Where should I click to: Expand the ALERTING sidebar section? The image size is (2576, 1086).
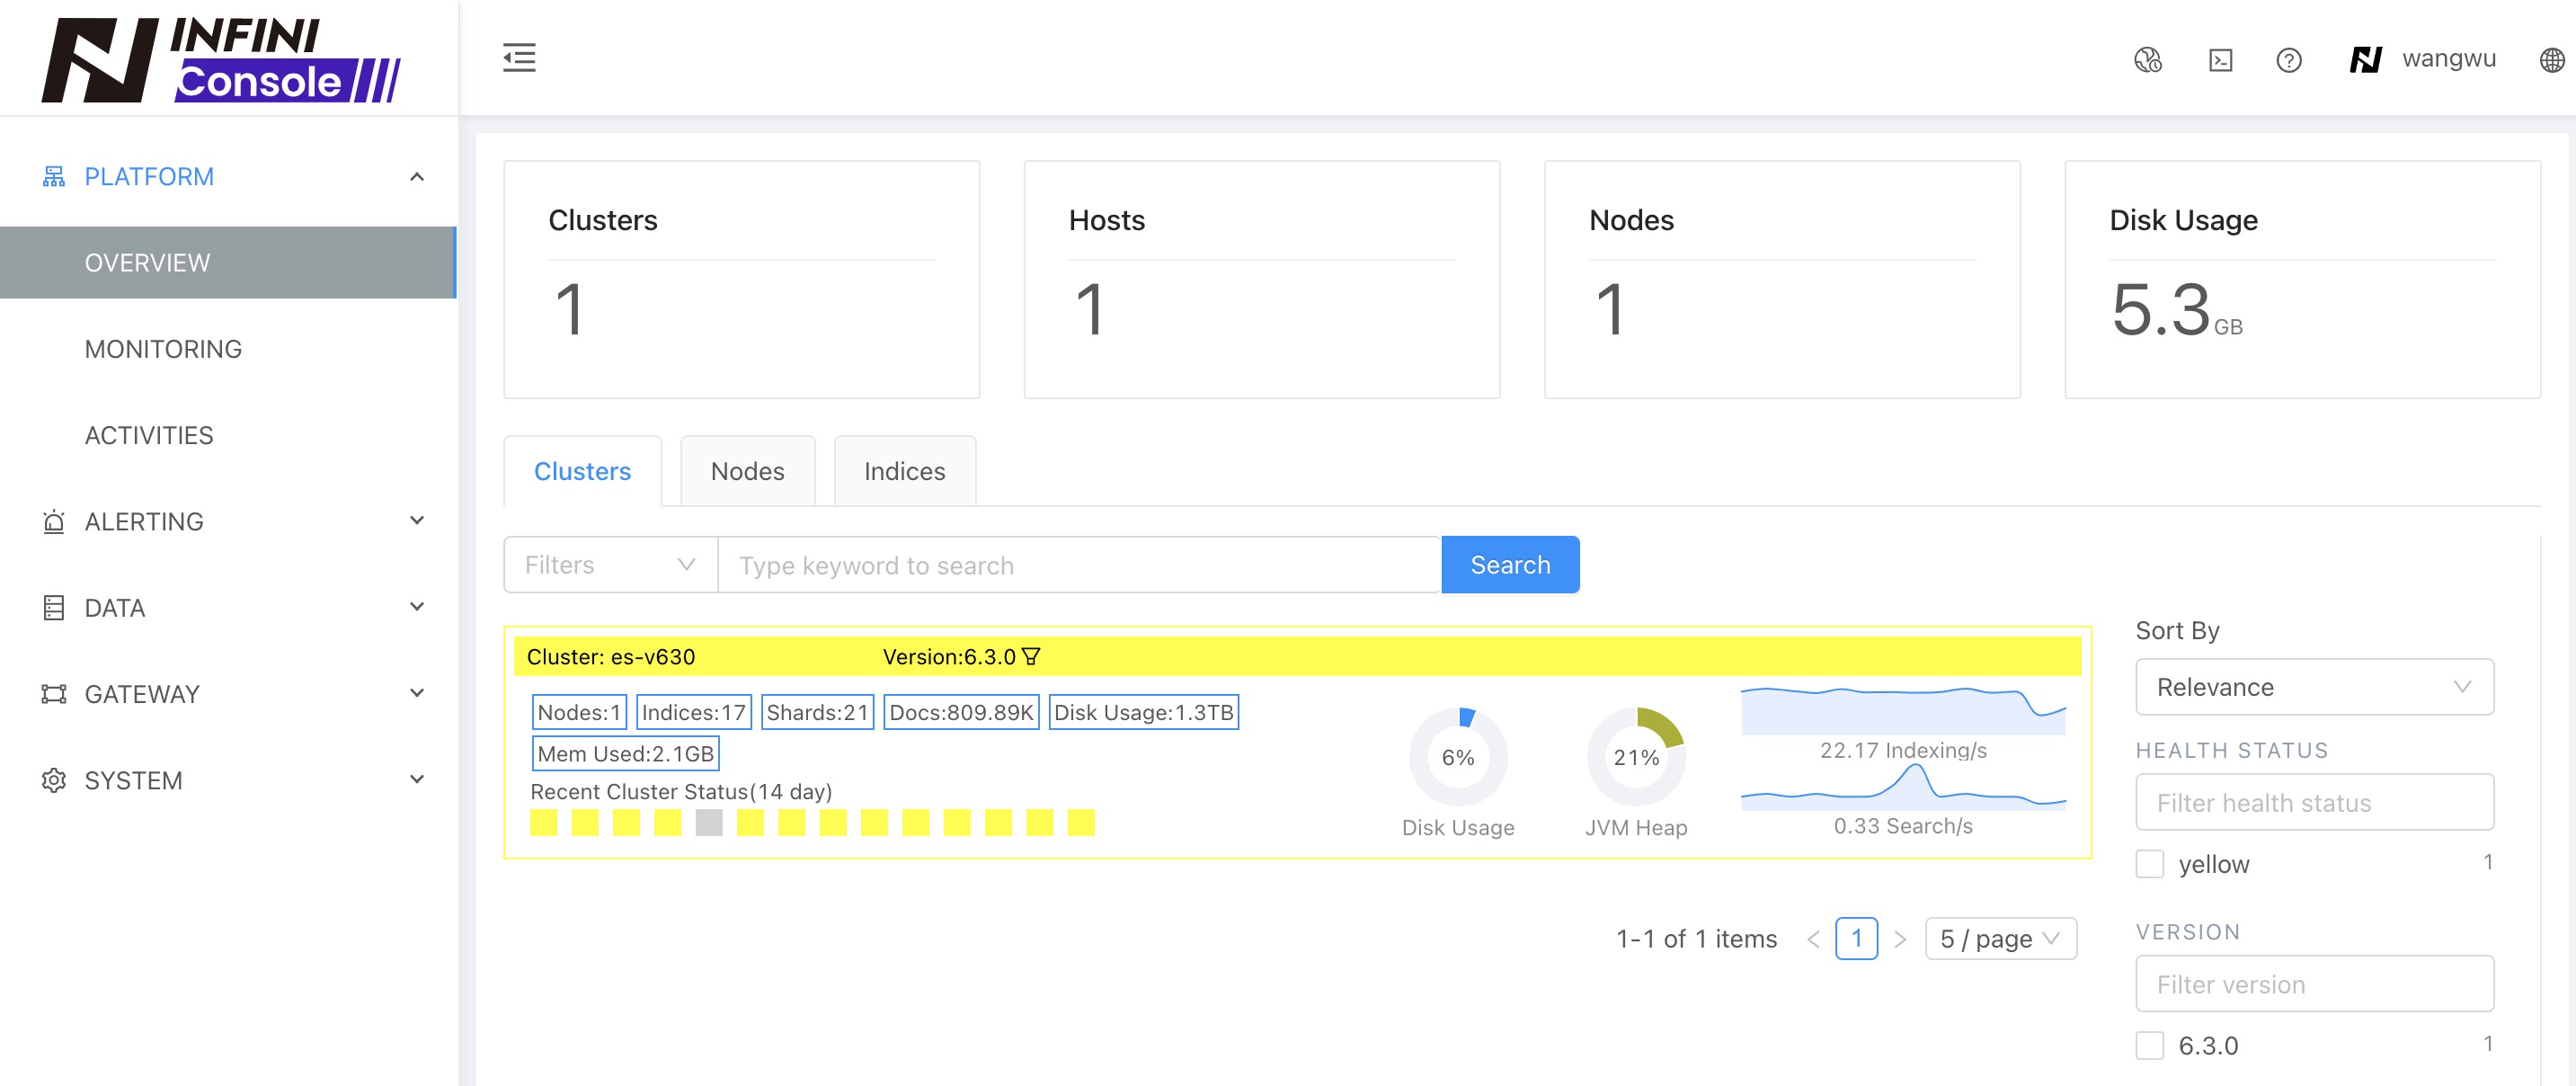[x=228, y=522]
